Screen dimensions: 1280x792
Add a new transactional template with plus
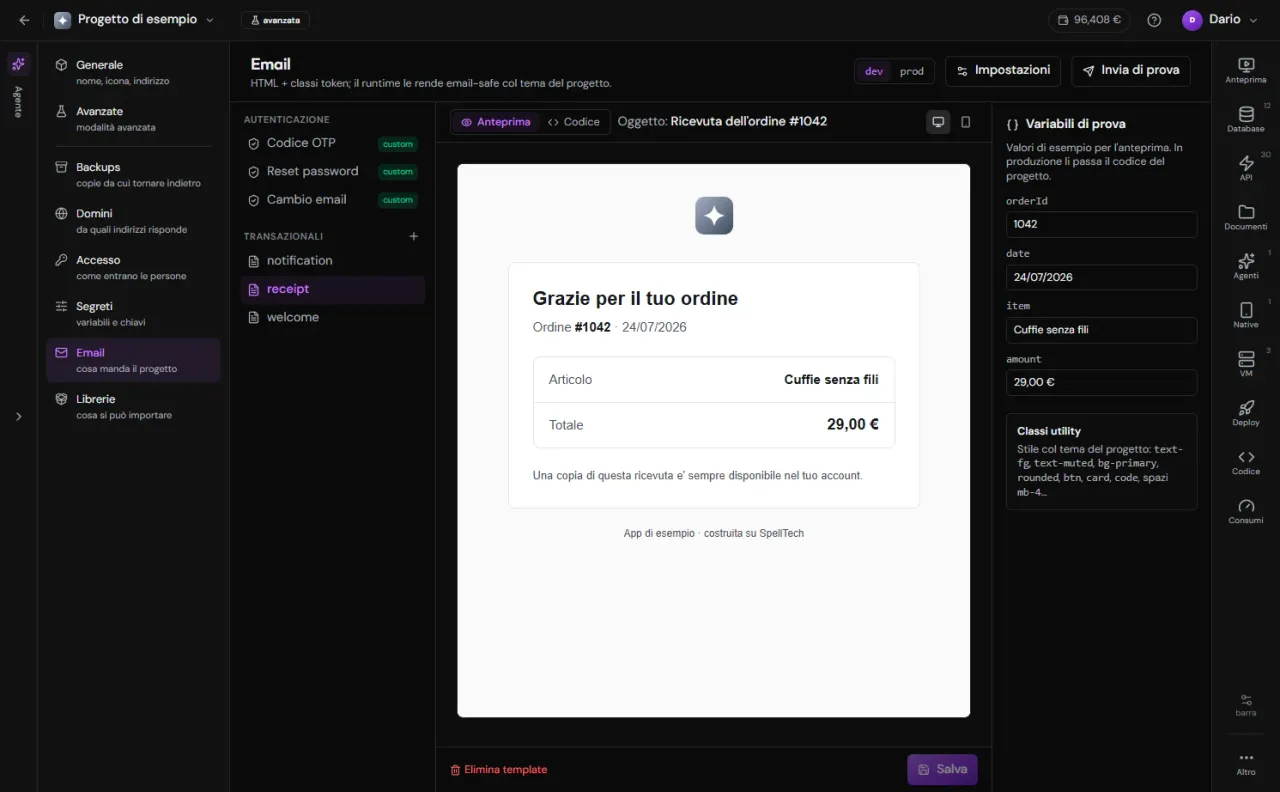coord(414,236)
